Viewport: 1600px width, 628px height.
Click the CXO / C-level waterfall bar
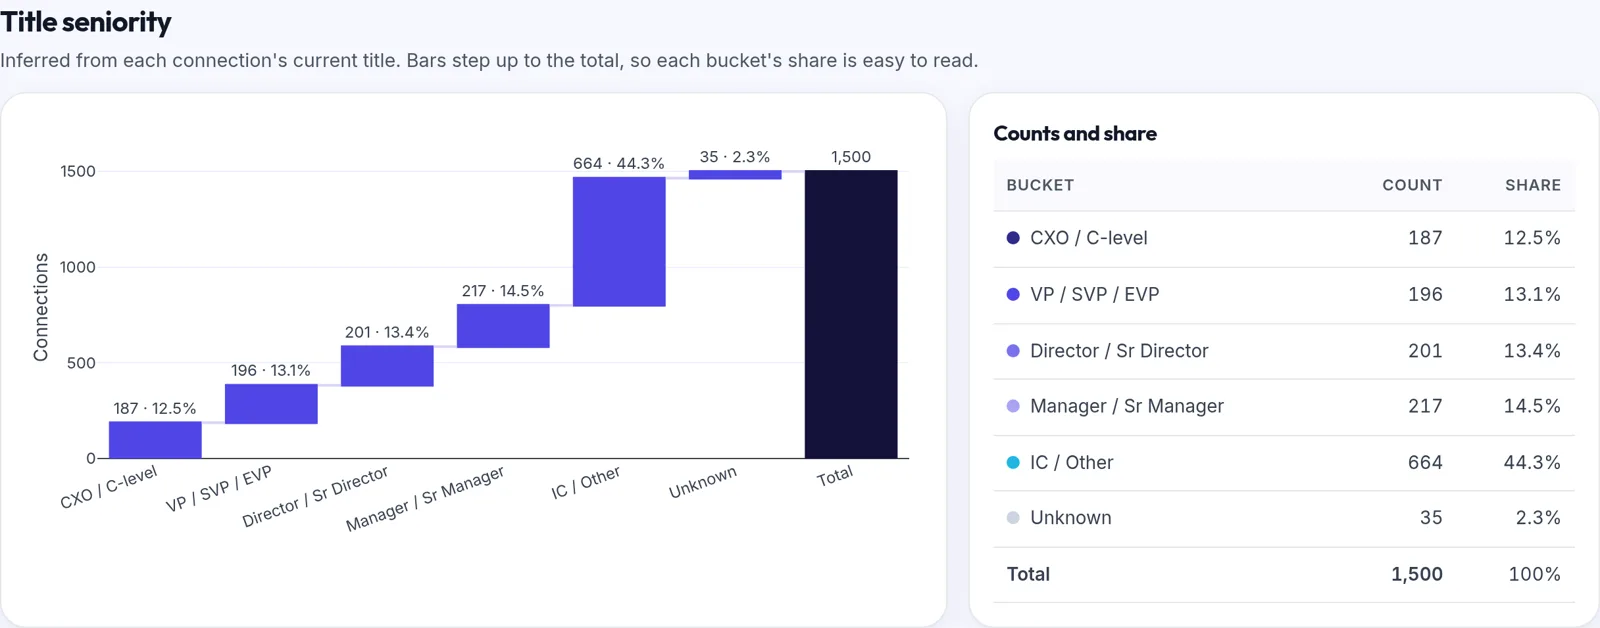[x=155, y=440]
